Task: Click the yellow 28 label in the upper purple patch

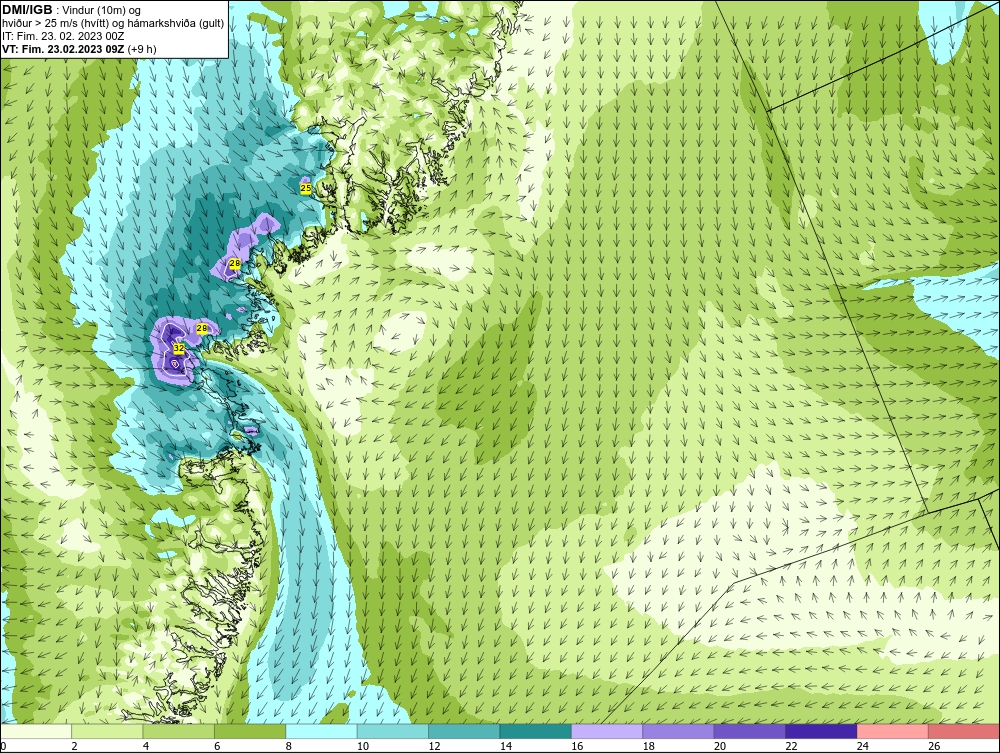Action: 235,263
